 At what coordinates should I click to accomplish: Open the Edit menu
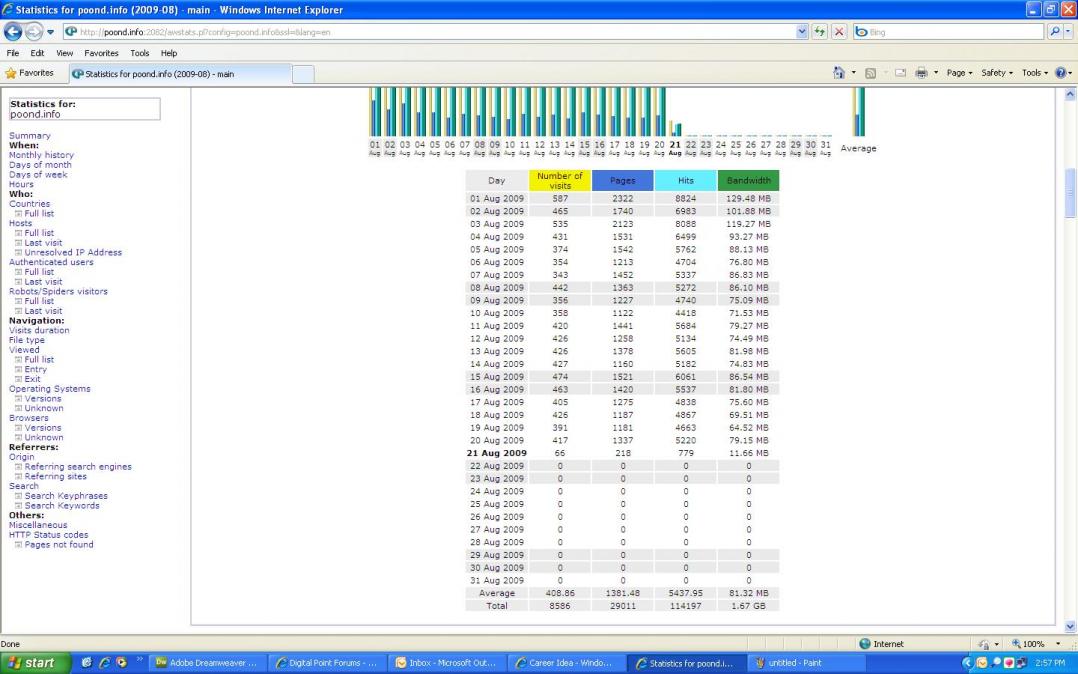[x=37, y=53]
